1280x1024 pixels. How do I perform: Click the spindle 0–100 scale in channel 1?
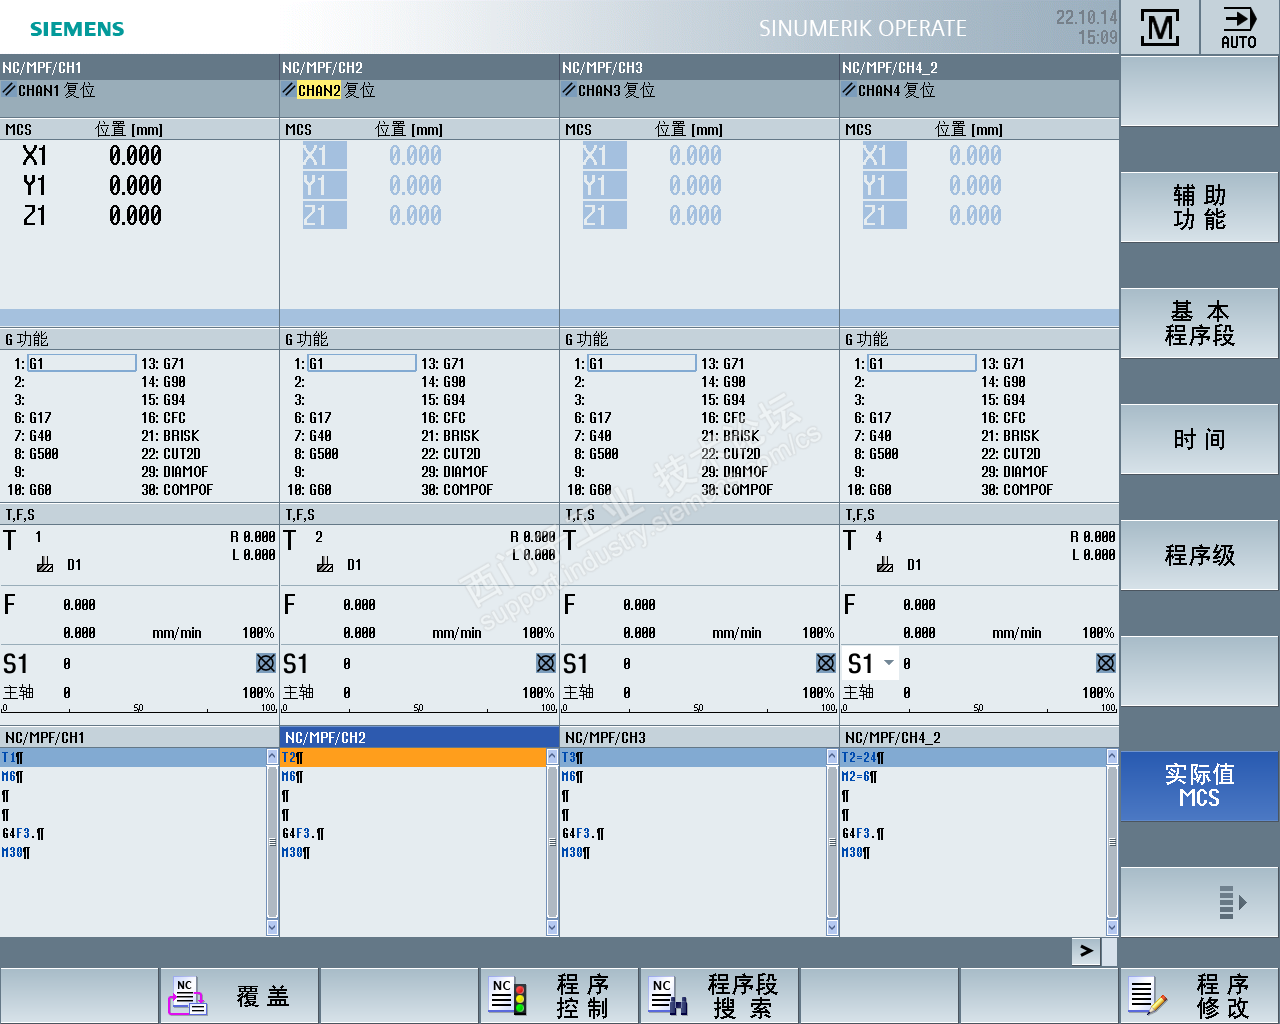click(139, 708)
